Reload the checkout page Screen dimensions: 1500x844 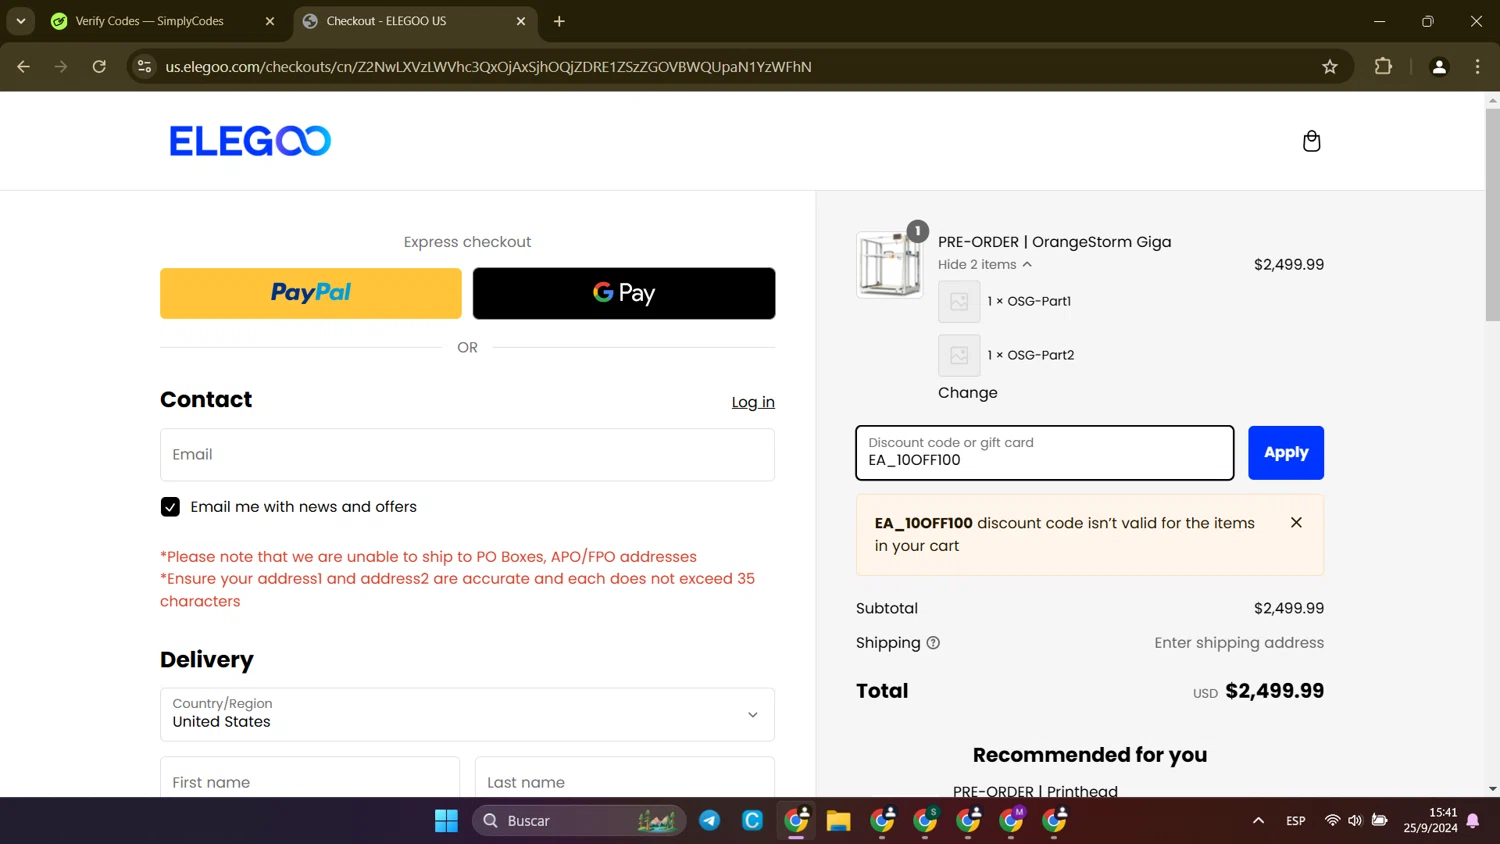click(99, 67)
